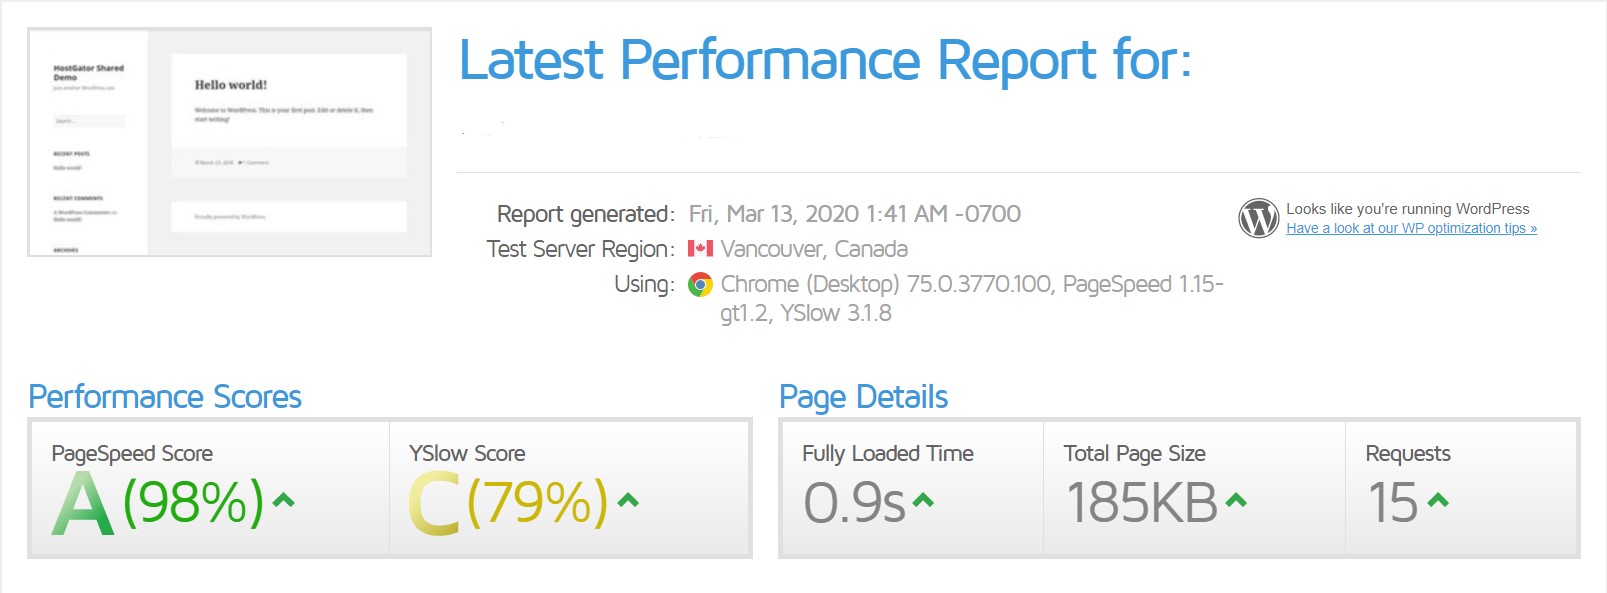The width and height of the screenshot is (1607, 593).
Task: Click the Vancouver, Canada server region text
Action: pyautogui.click(x=814, y=249)
